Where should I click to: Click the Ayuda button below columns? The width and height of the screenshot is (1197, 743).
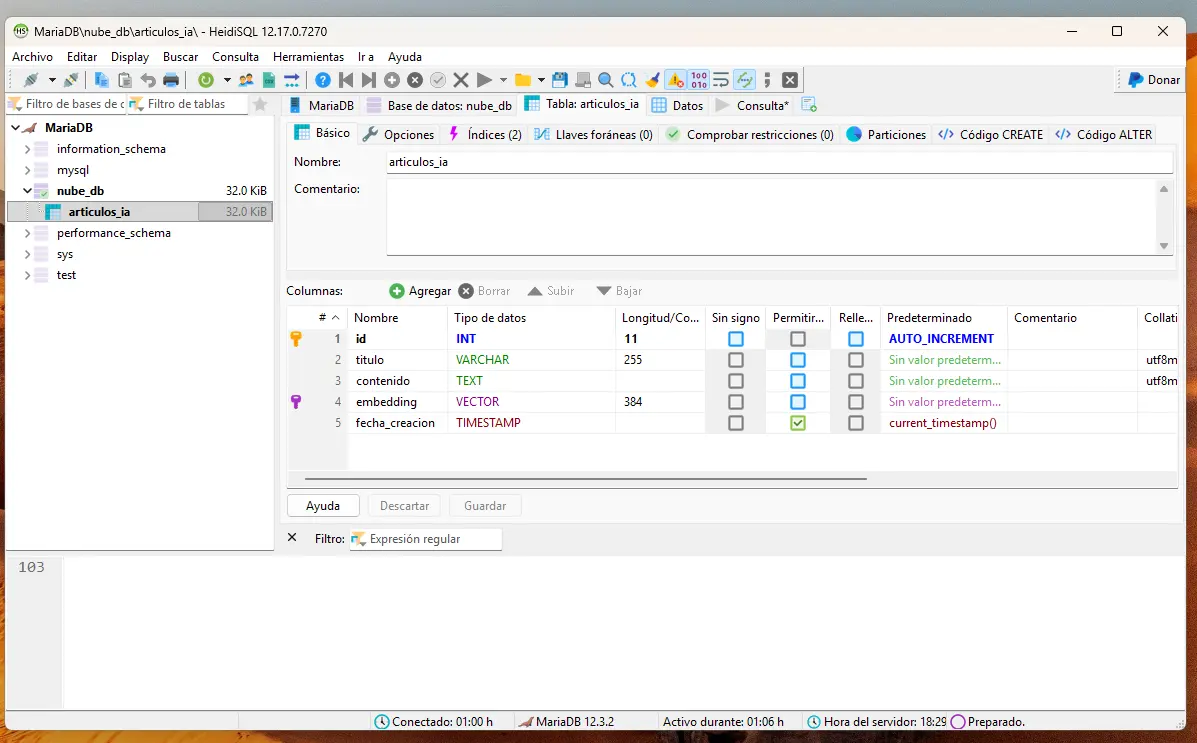[323, 506]
